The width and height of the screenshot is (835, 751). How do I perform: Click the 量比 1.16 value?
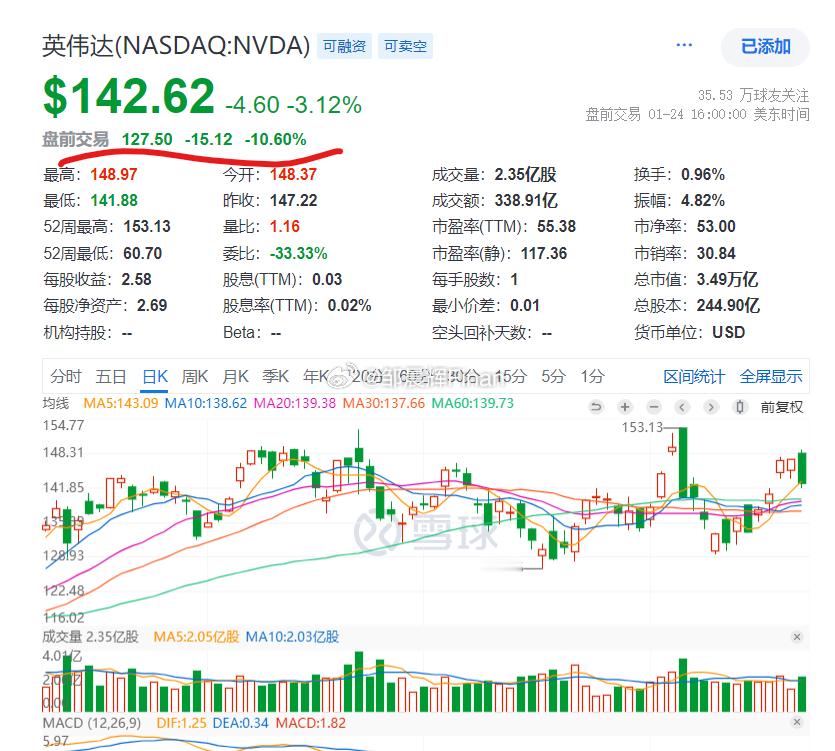285,227
